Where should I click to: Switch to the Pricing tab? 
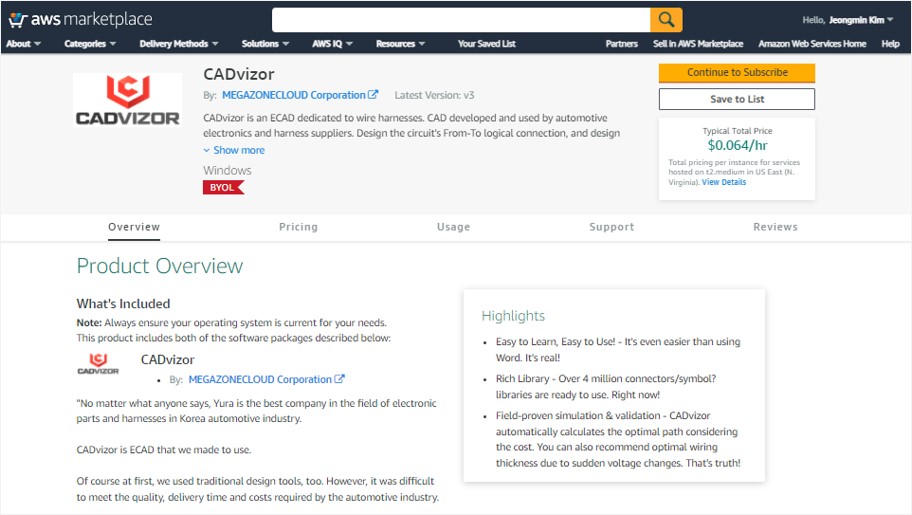(298, 227)
